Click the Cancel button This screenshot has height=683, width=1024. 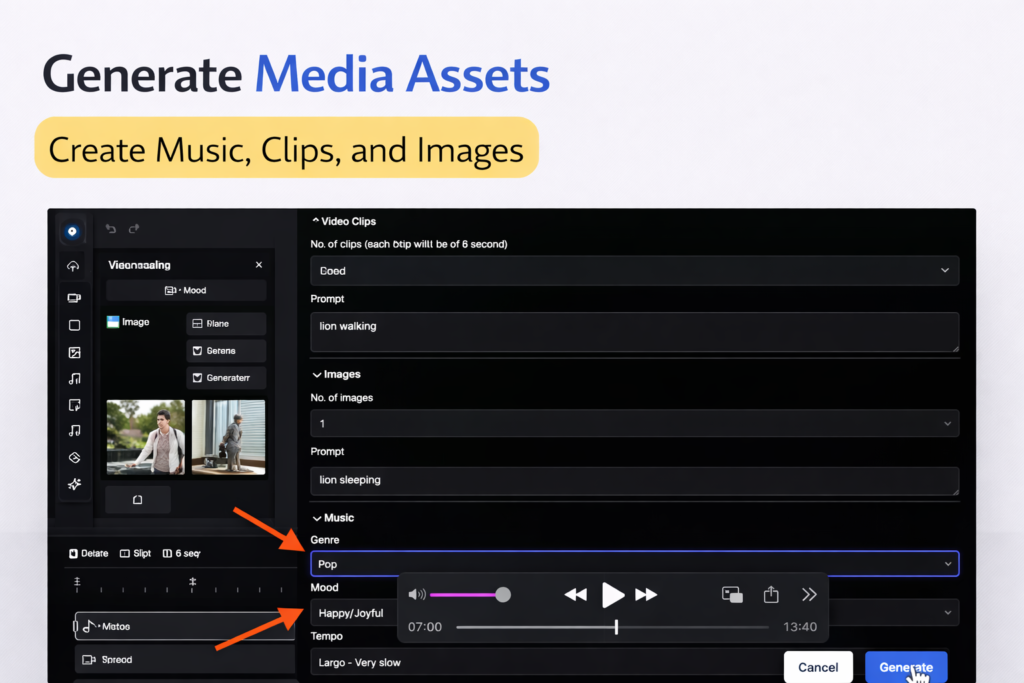point(818,667)
